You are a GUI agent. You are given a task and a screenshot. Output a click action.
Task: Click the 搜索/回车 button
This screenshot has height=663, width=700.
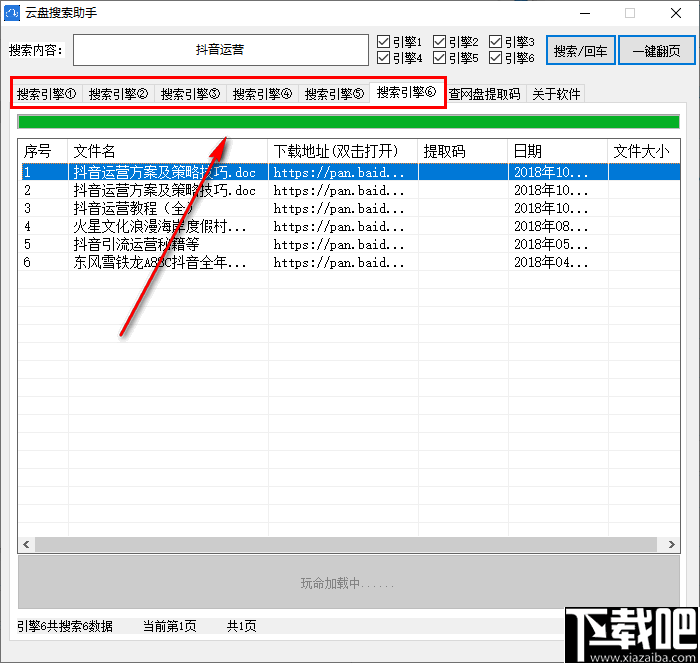(x=580, y=50)
